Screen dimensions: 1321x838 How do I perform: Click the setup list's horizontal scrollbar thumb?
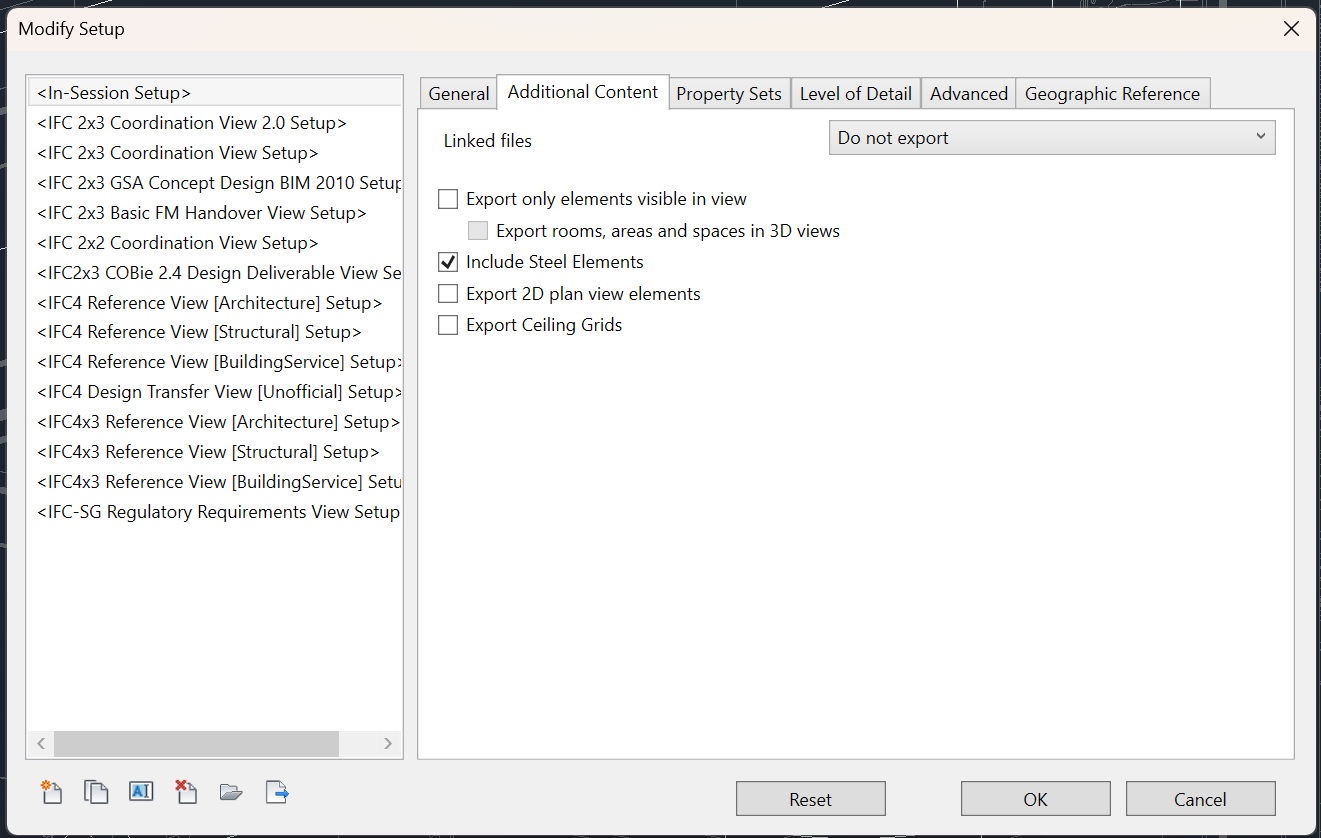196,743
